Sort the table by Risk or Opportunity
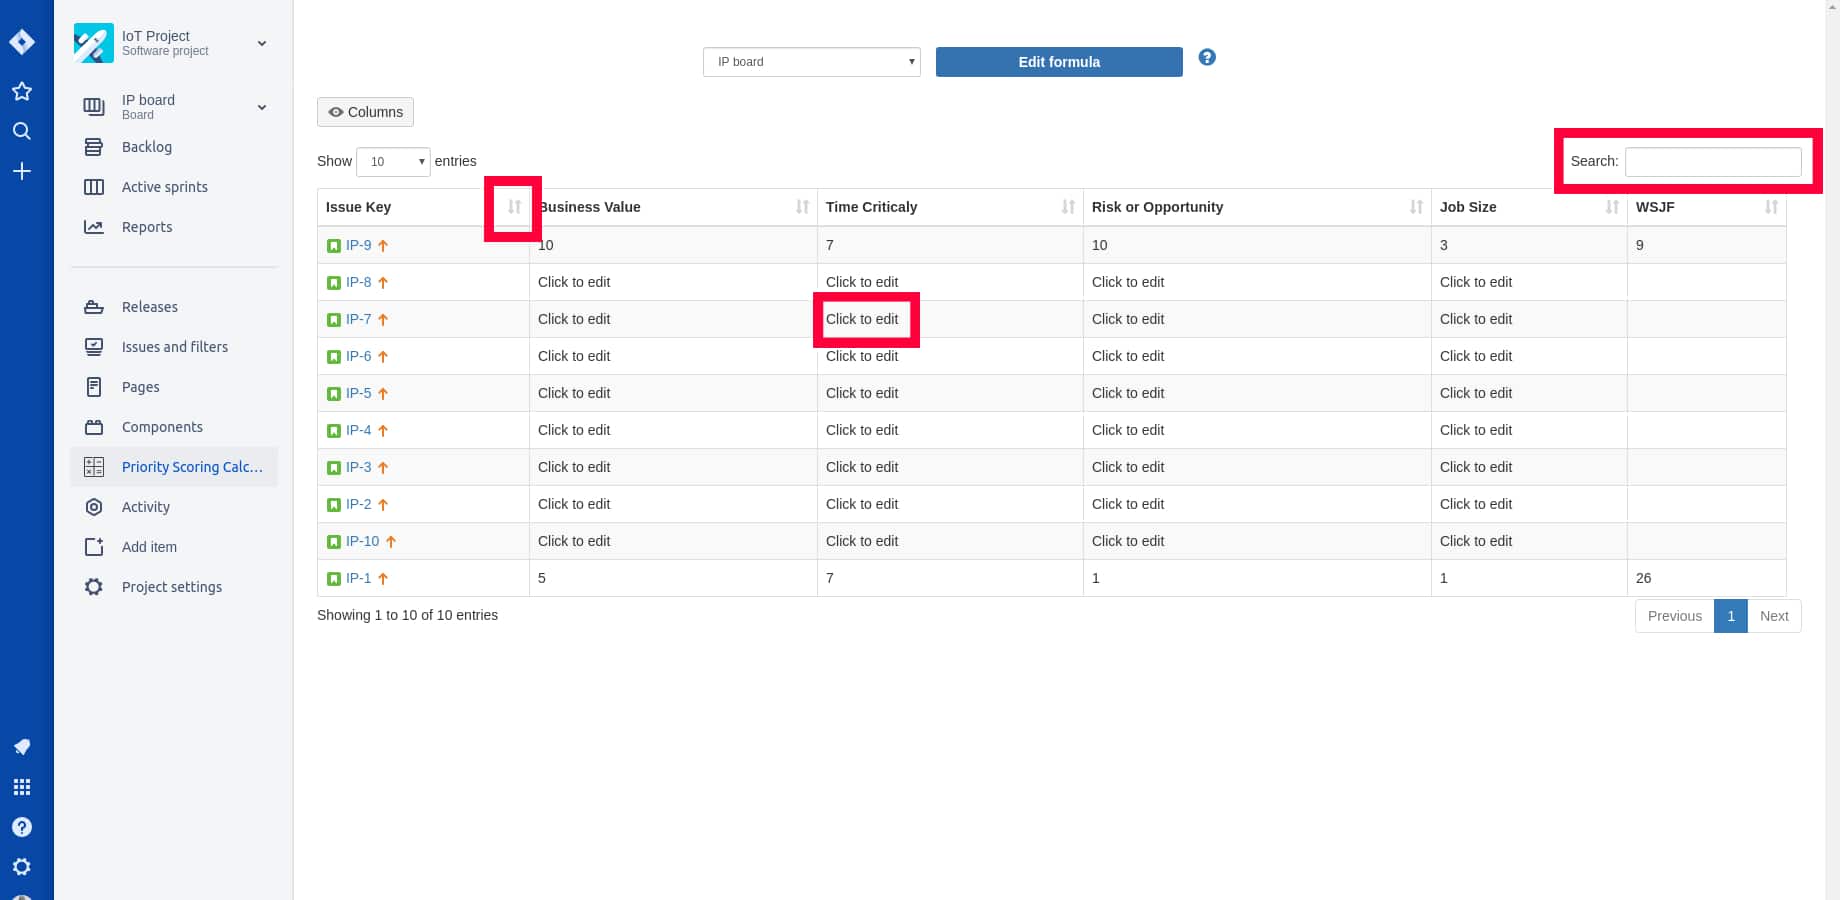The height and width of the screenshot is (900, 1840). coord(1416,207)
